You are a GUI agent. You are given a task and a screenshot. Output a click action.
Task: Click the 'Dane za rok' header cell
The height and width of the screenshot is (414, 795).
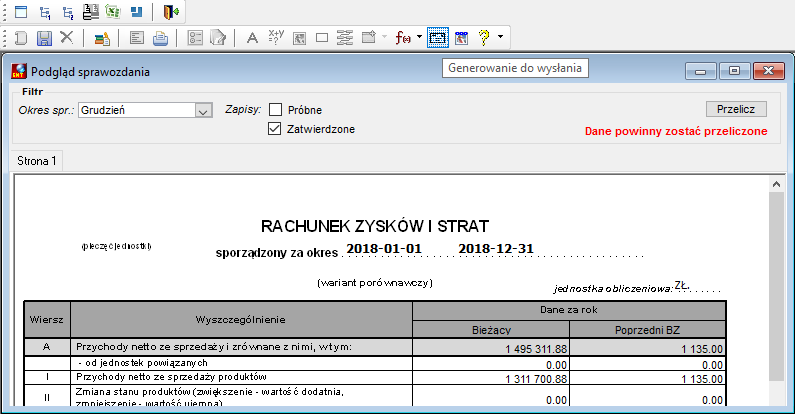[x=569, y=310]
